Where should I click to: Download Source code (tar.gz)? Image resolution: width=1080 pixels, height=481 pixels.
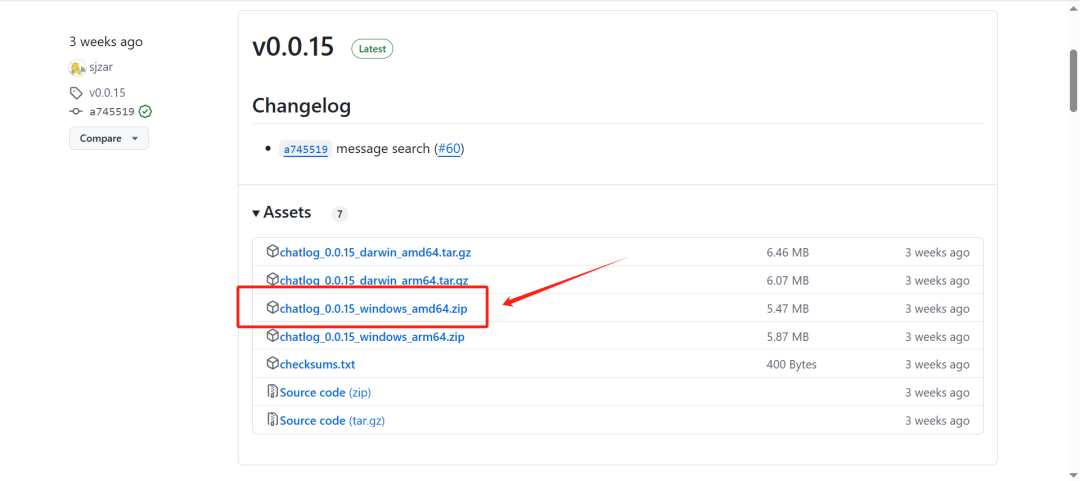click(332, 421)
